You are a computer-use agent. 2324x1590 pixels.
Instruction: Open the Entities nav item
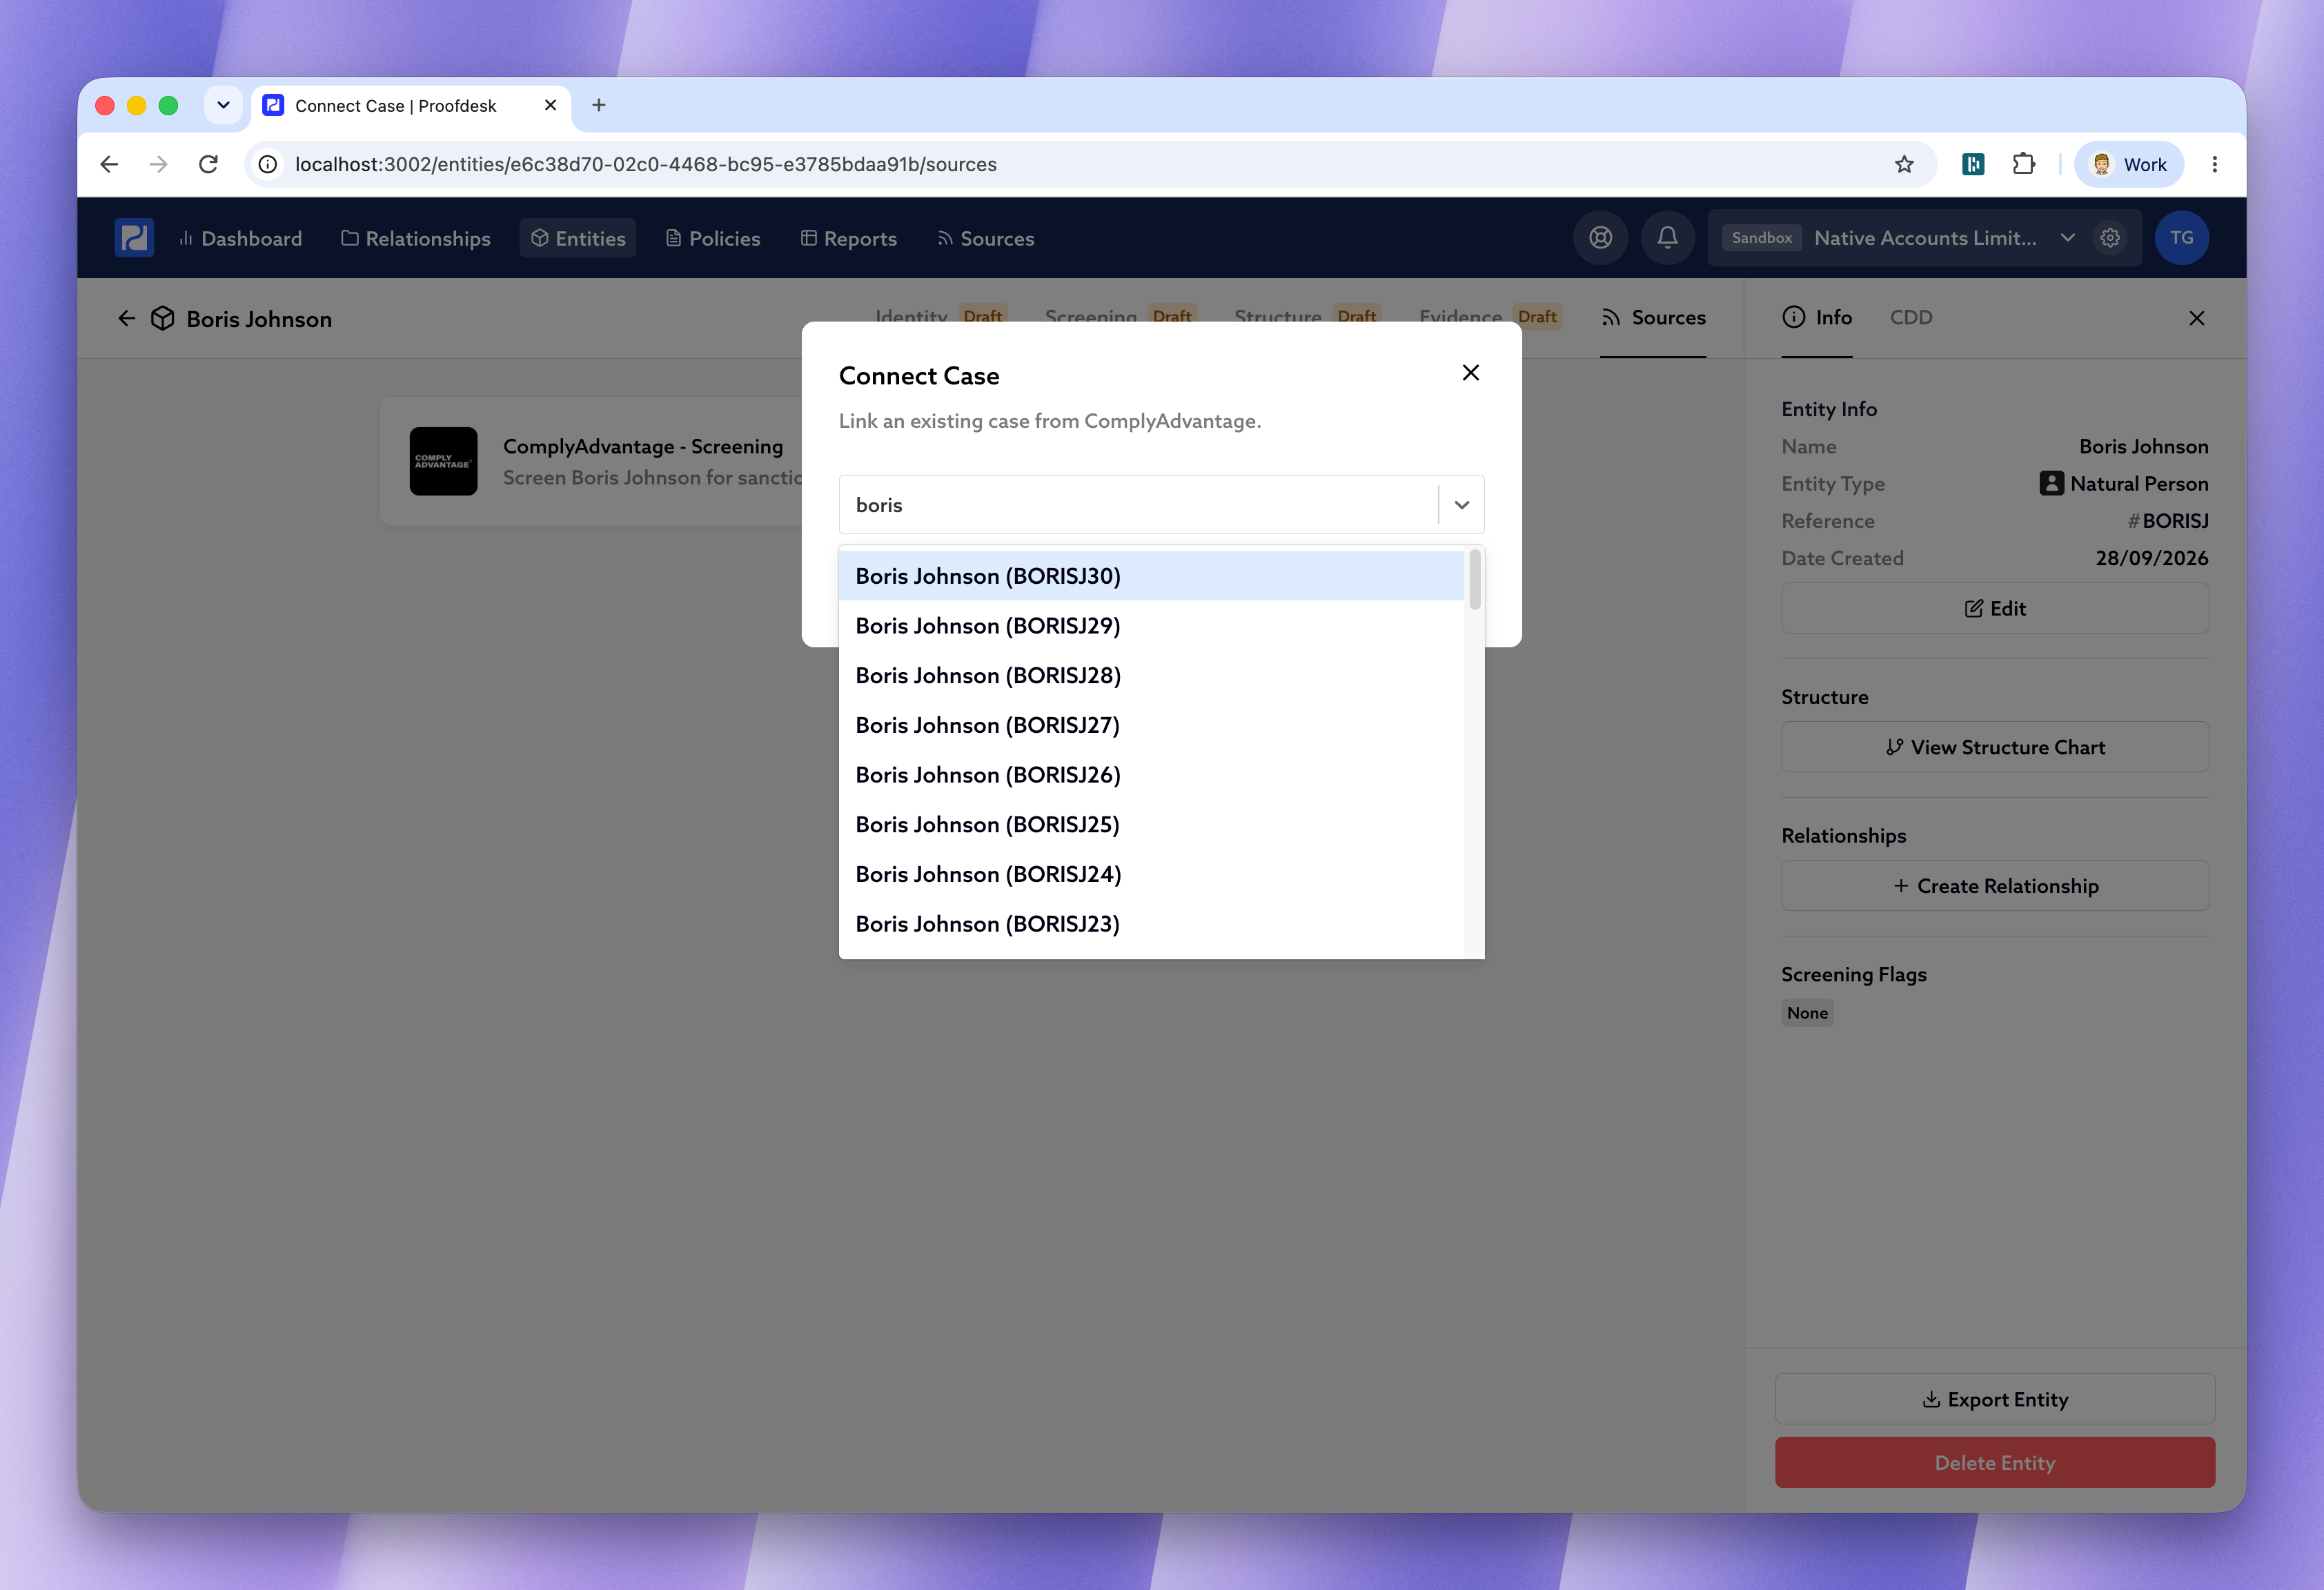click(x=578, y=238)
